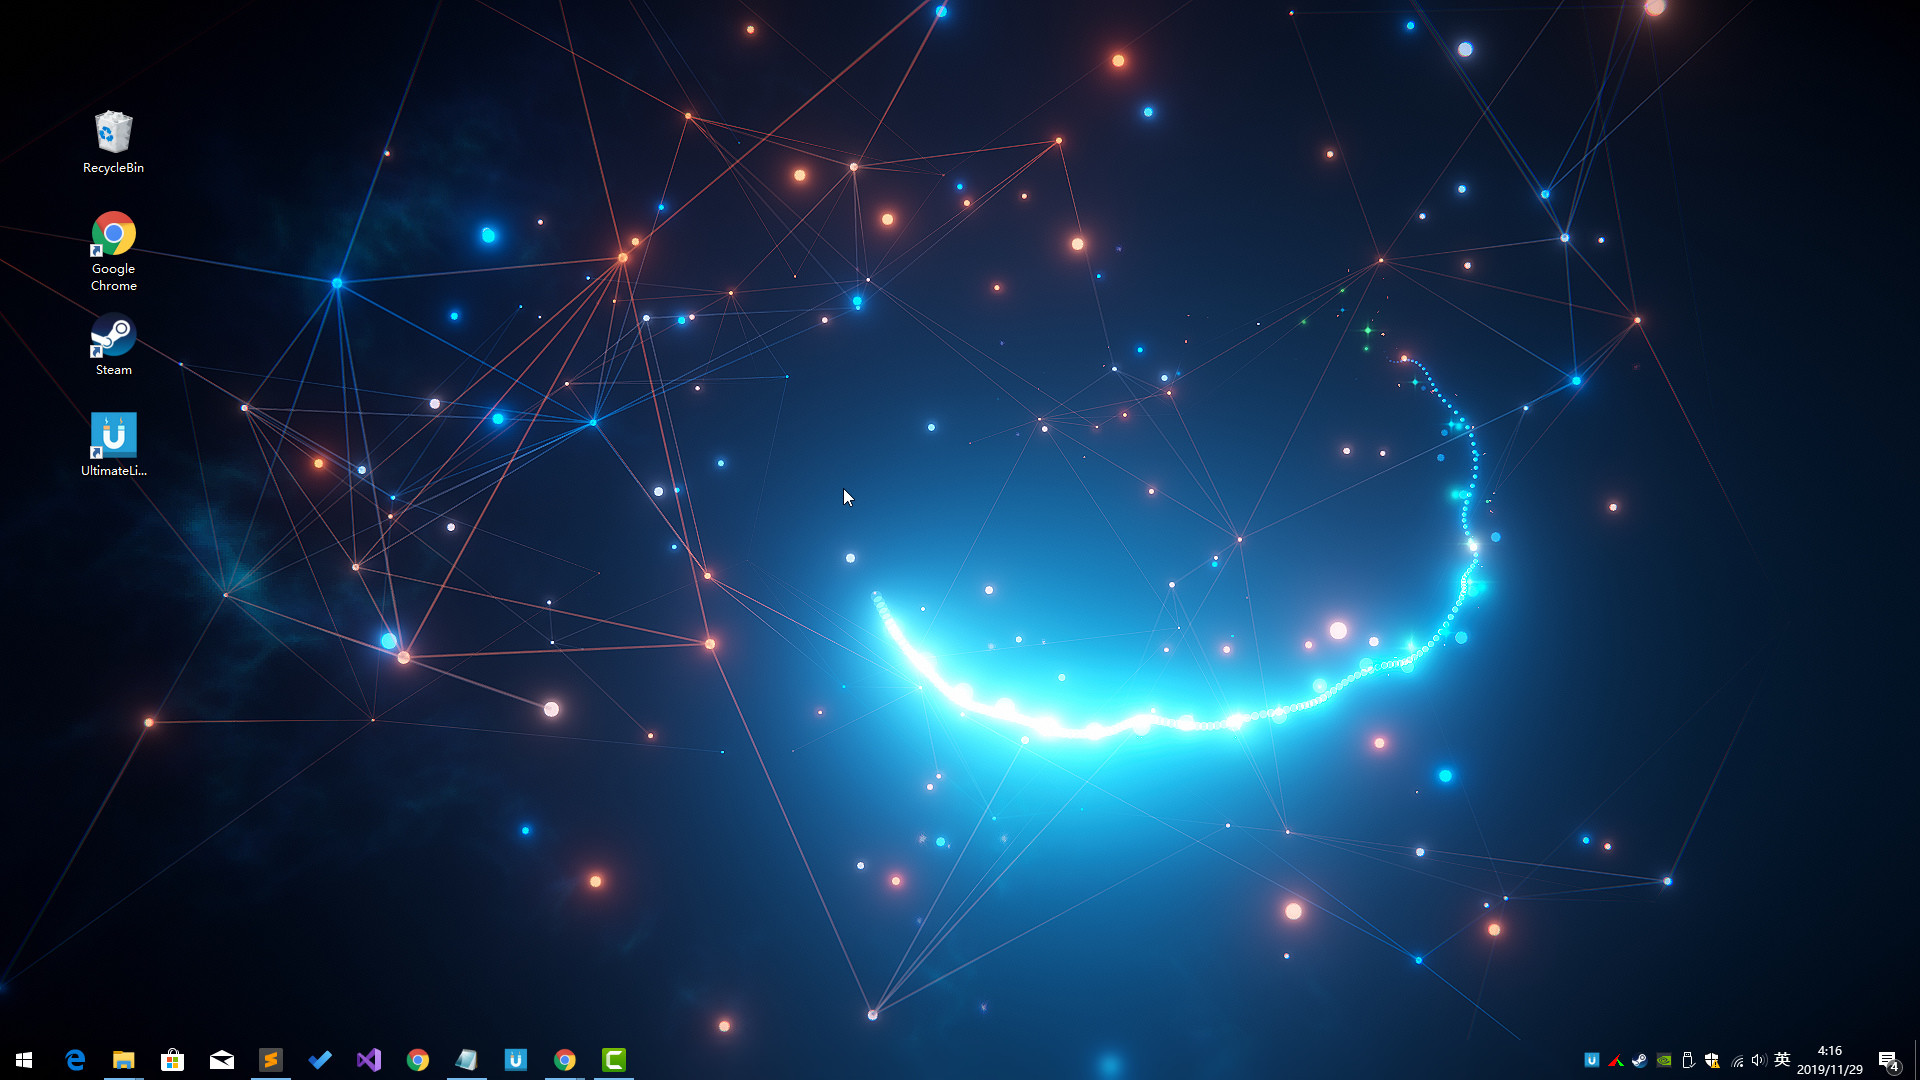Open Steam from the system tray
The image size is (1920, 1080).
1640,1060
